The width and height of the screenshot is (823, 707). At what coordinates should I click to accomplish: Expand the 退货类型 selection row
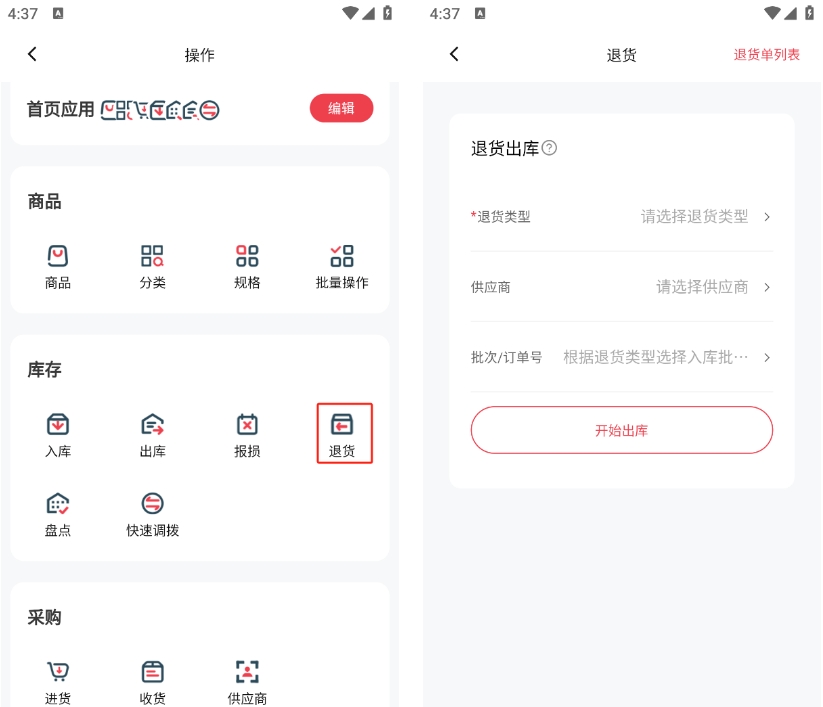coord(621,216)
